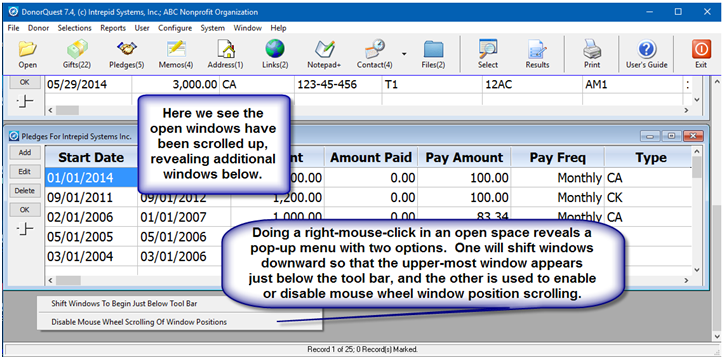Sort by the Start Date column header
The image size is (724, 360).
pos(91,157)
